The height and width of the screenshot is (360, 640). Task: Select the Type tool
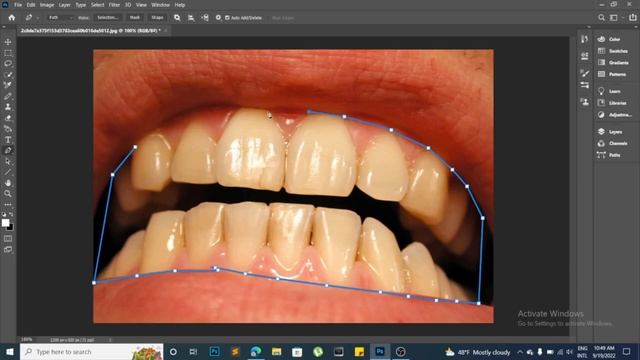[8, 140]
